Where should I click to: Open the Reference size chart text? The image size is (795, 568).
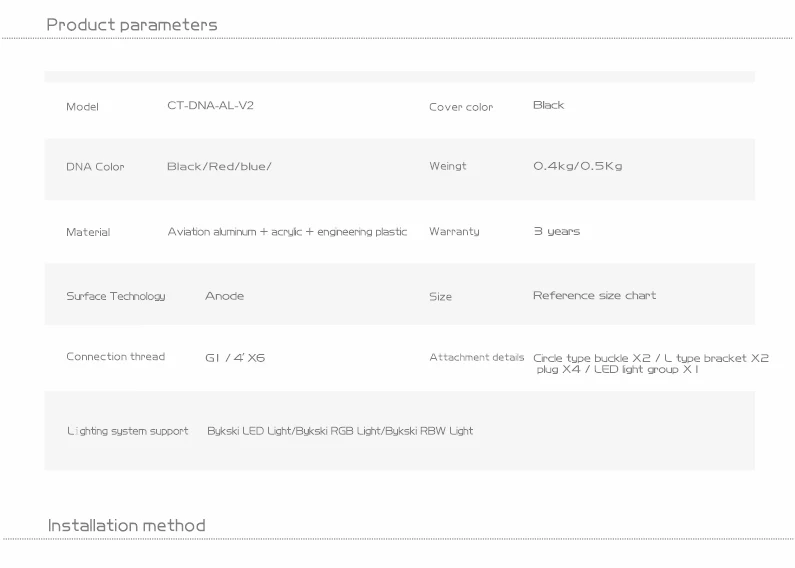[x=594, y=296]
